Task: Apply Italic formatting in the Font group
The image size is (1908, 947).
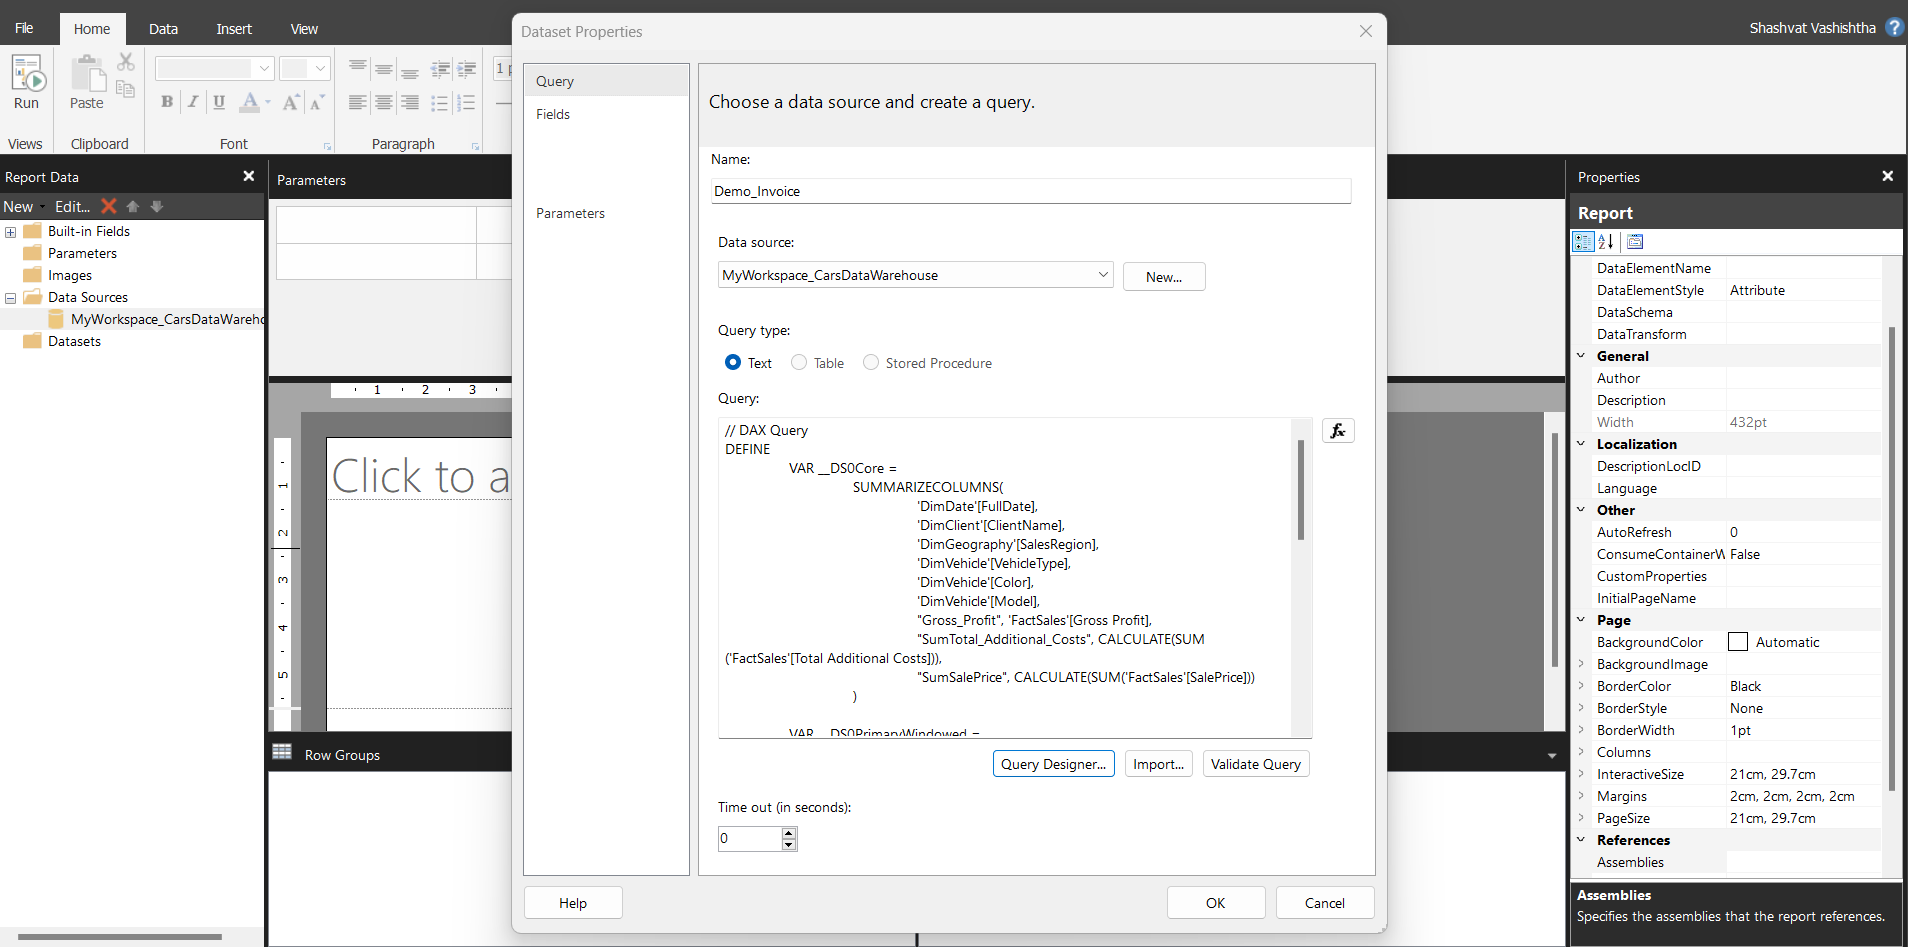Action: [193, 102]
